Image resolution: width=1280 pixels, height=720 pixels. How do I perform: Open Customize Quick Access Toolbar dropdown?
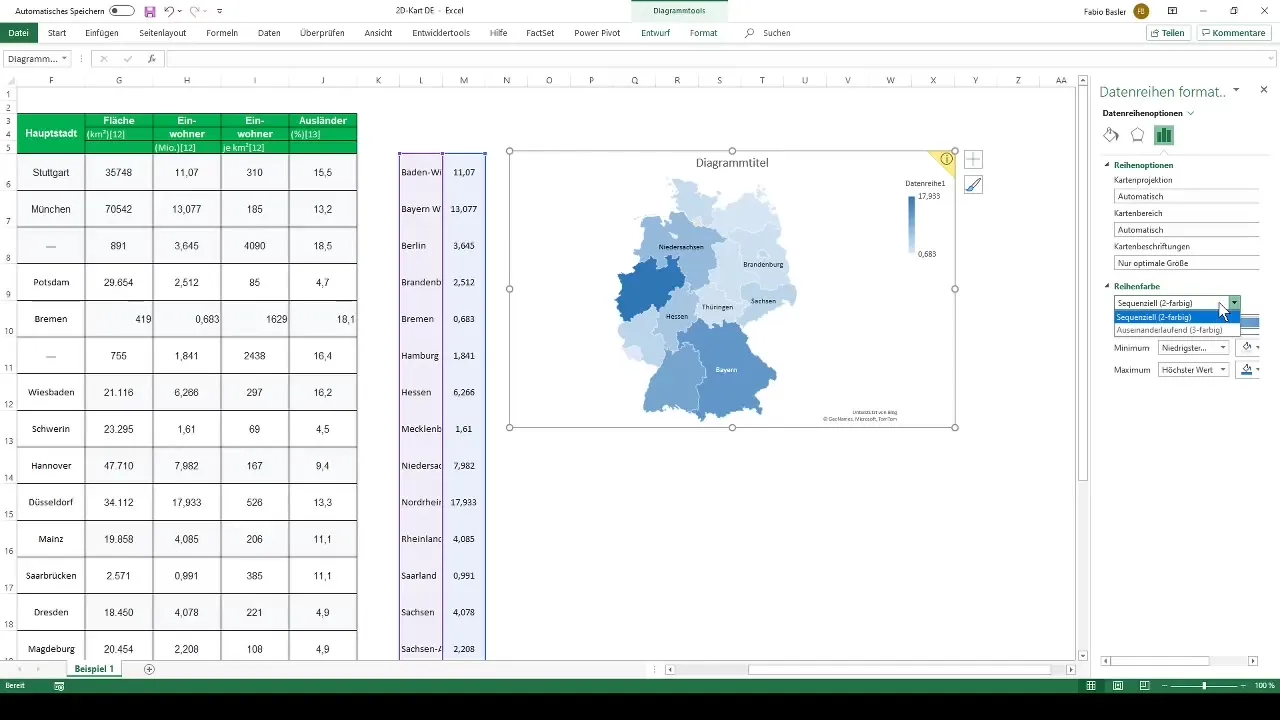pyautogui.click(x=219, y=11)
